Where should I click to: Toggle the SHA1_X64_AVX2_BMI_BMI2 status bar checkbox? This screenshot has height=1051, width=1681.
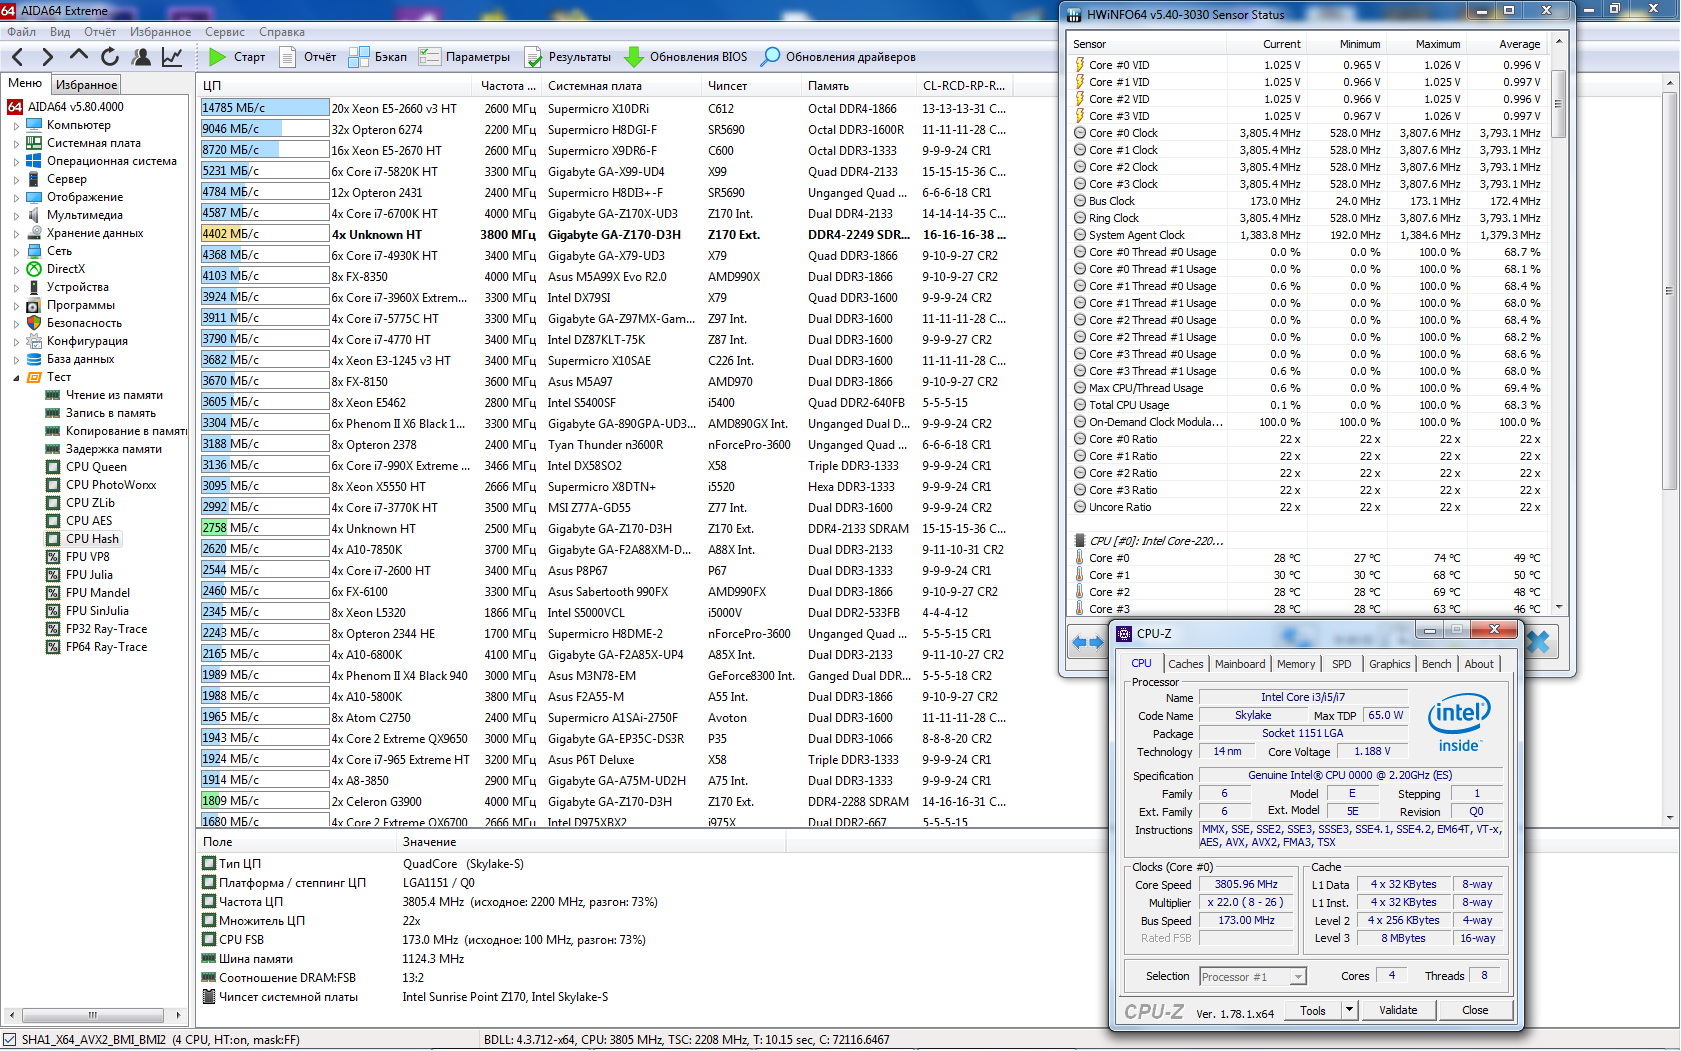point(10,1040)
